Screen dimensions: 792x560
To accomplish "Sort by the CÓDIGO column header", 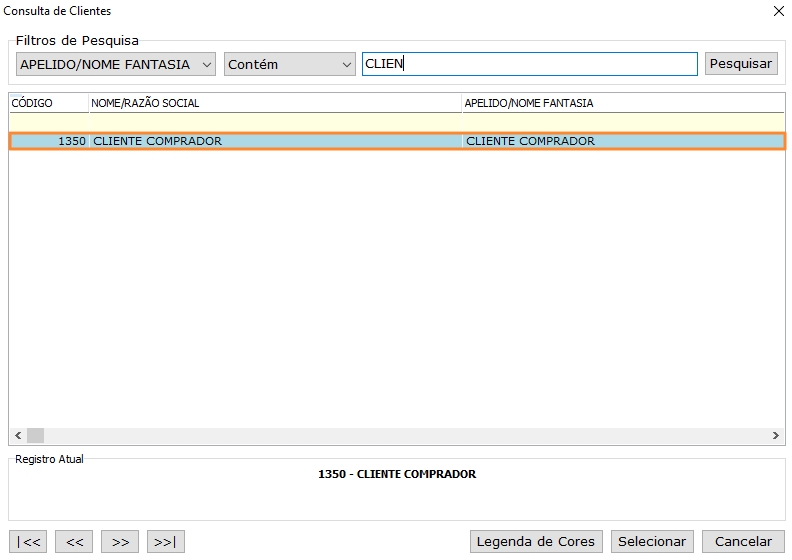I will pos(48,103).
